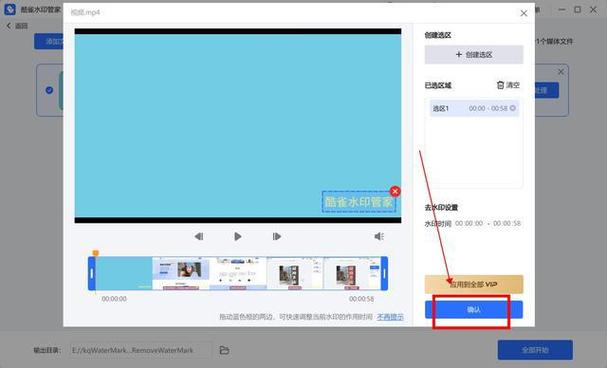The image size is (607, 368).
Task: Apply to all with the gold VIP button
Action: 474,284
